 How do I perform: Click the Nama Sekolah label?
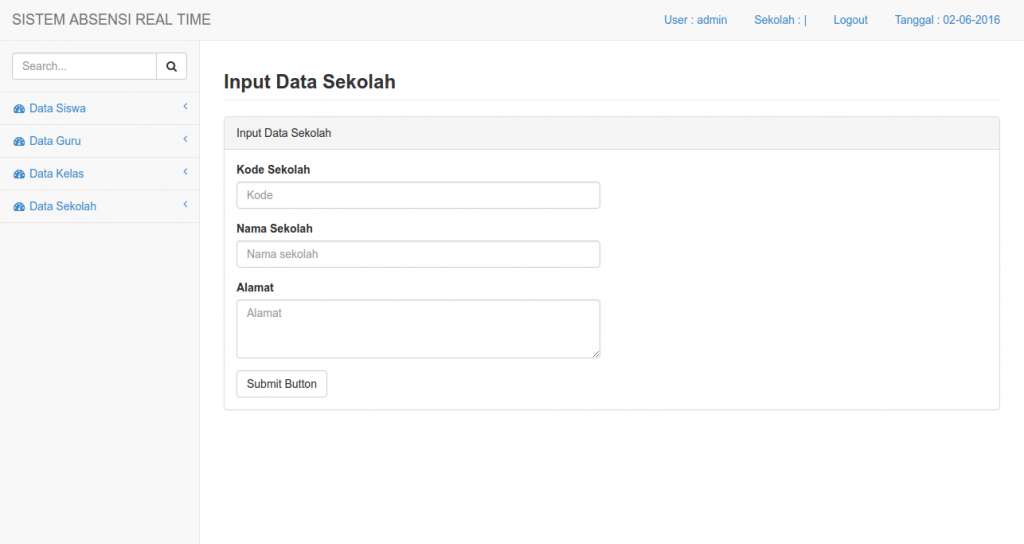click(x=274, y=229)
